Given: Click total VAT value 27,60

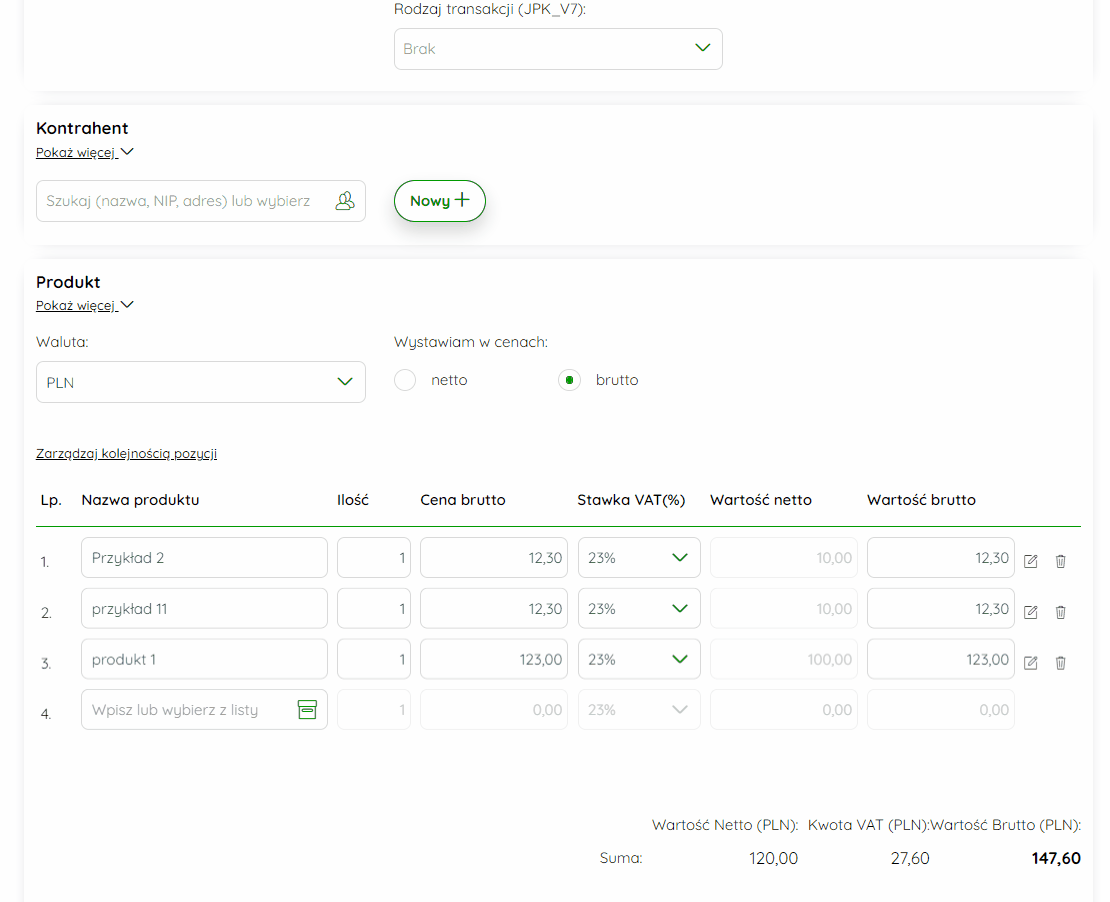Looking at the screenshot, I should coord(910,859).
